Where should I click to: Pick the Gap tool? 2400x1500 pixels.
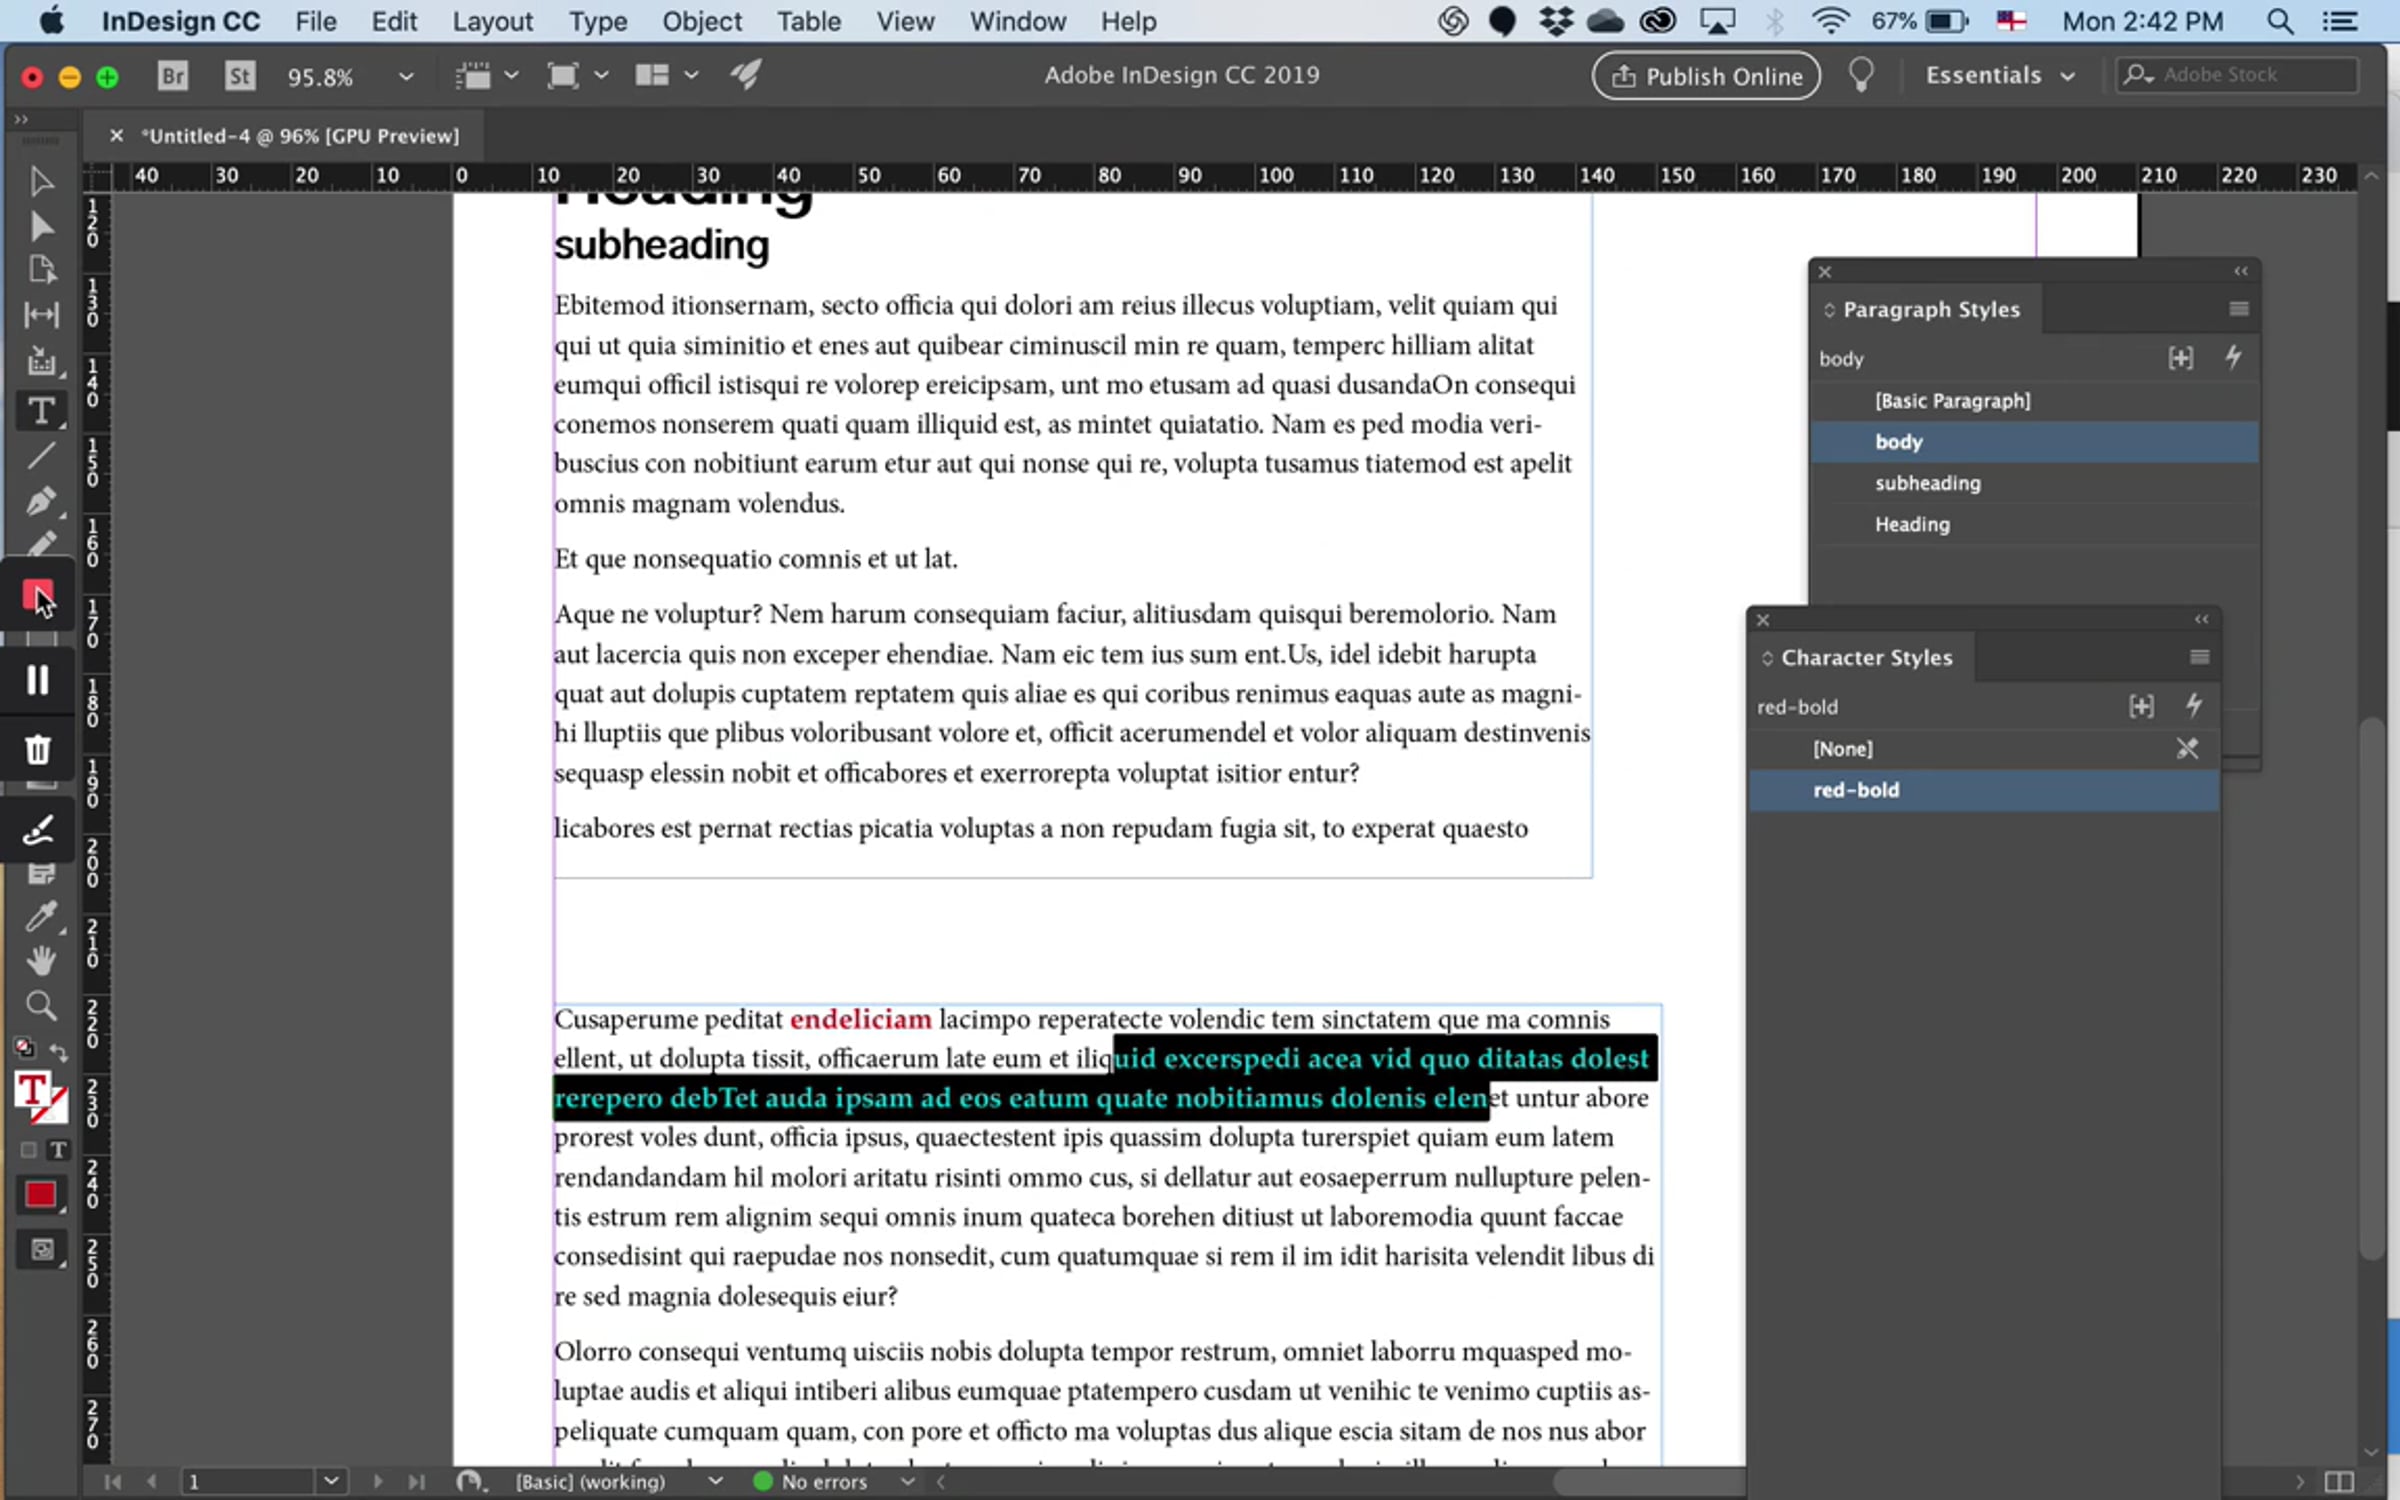(x=41, y=315)
